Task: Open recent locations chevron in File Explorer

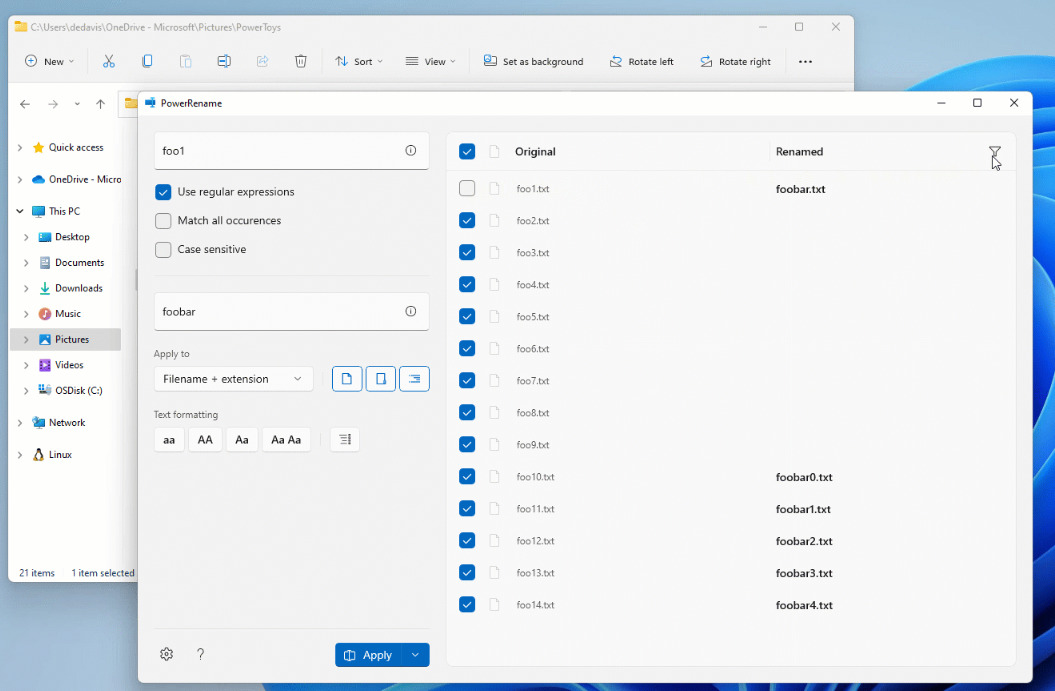Action: 77,104
